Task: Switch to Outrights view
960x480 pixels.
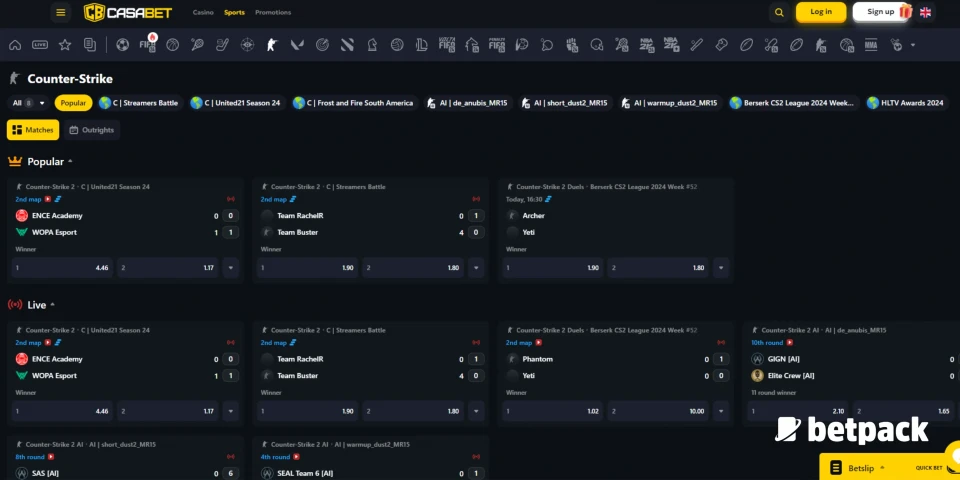Action: click(91, 130)
